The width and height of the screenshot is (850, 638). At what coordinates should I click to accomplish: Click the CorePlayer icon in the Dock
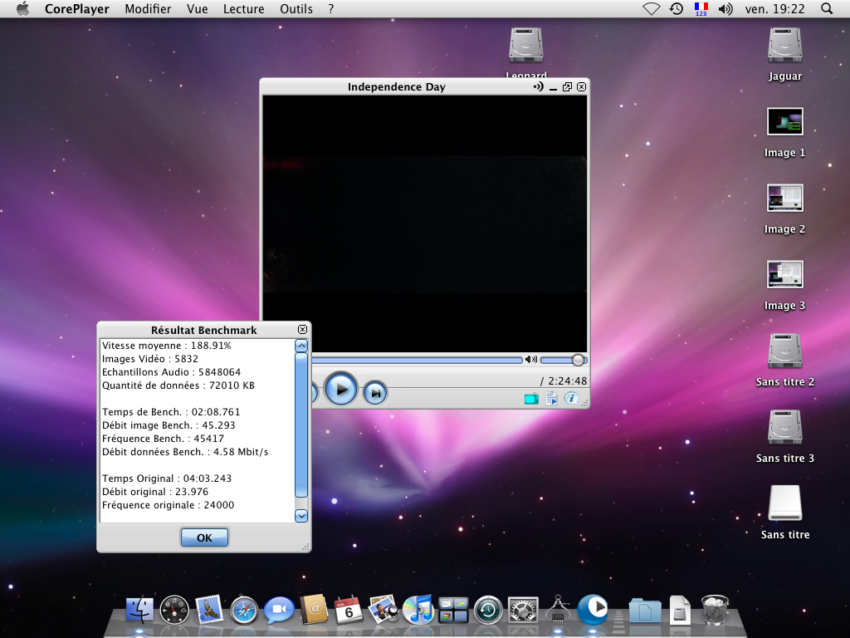point(593,609)
